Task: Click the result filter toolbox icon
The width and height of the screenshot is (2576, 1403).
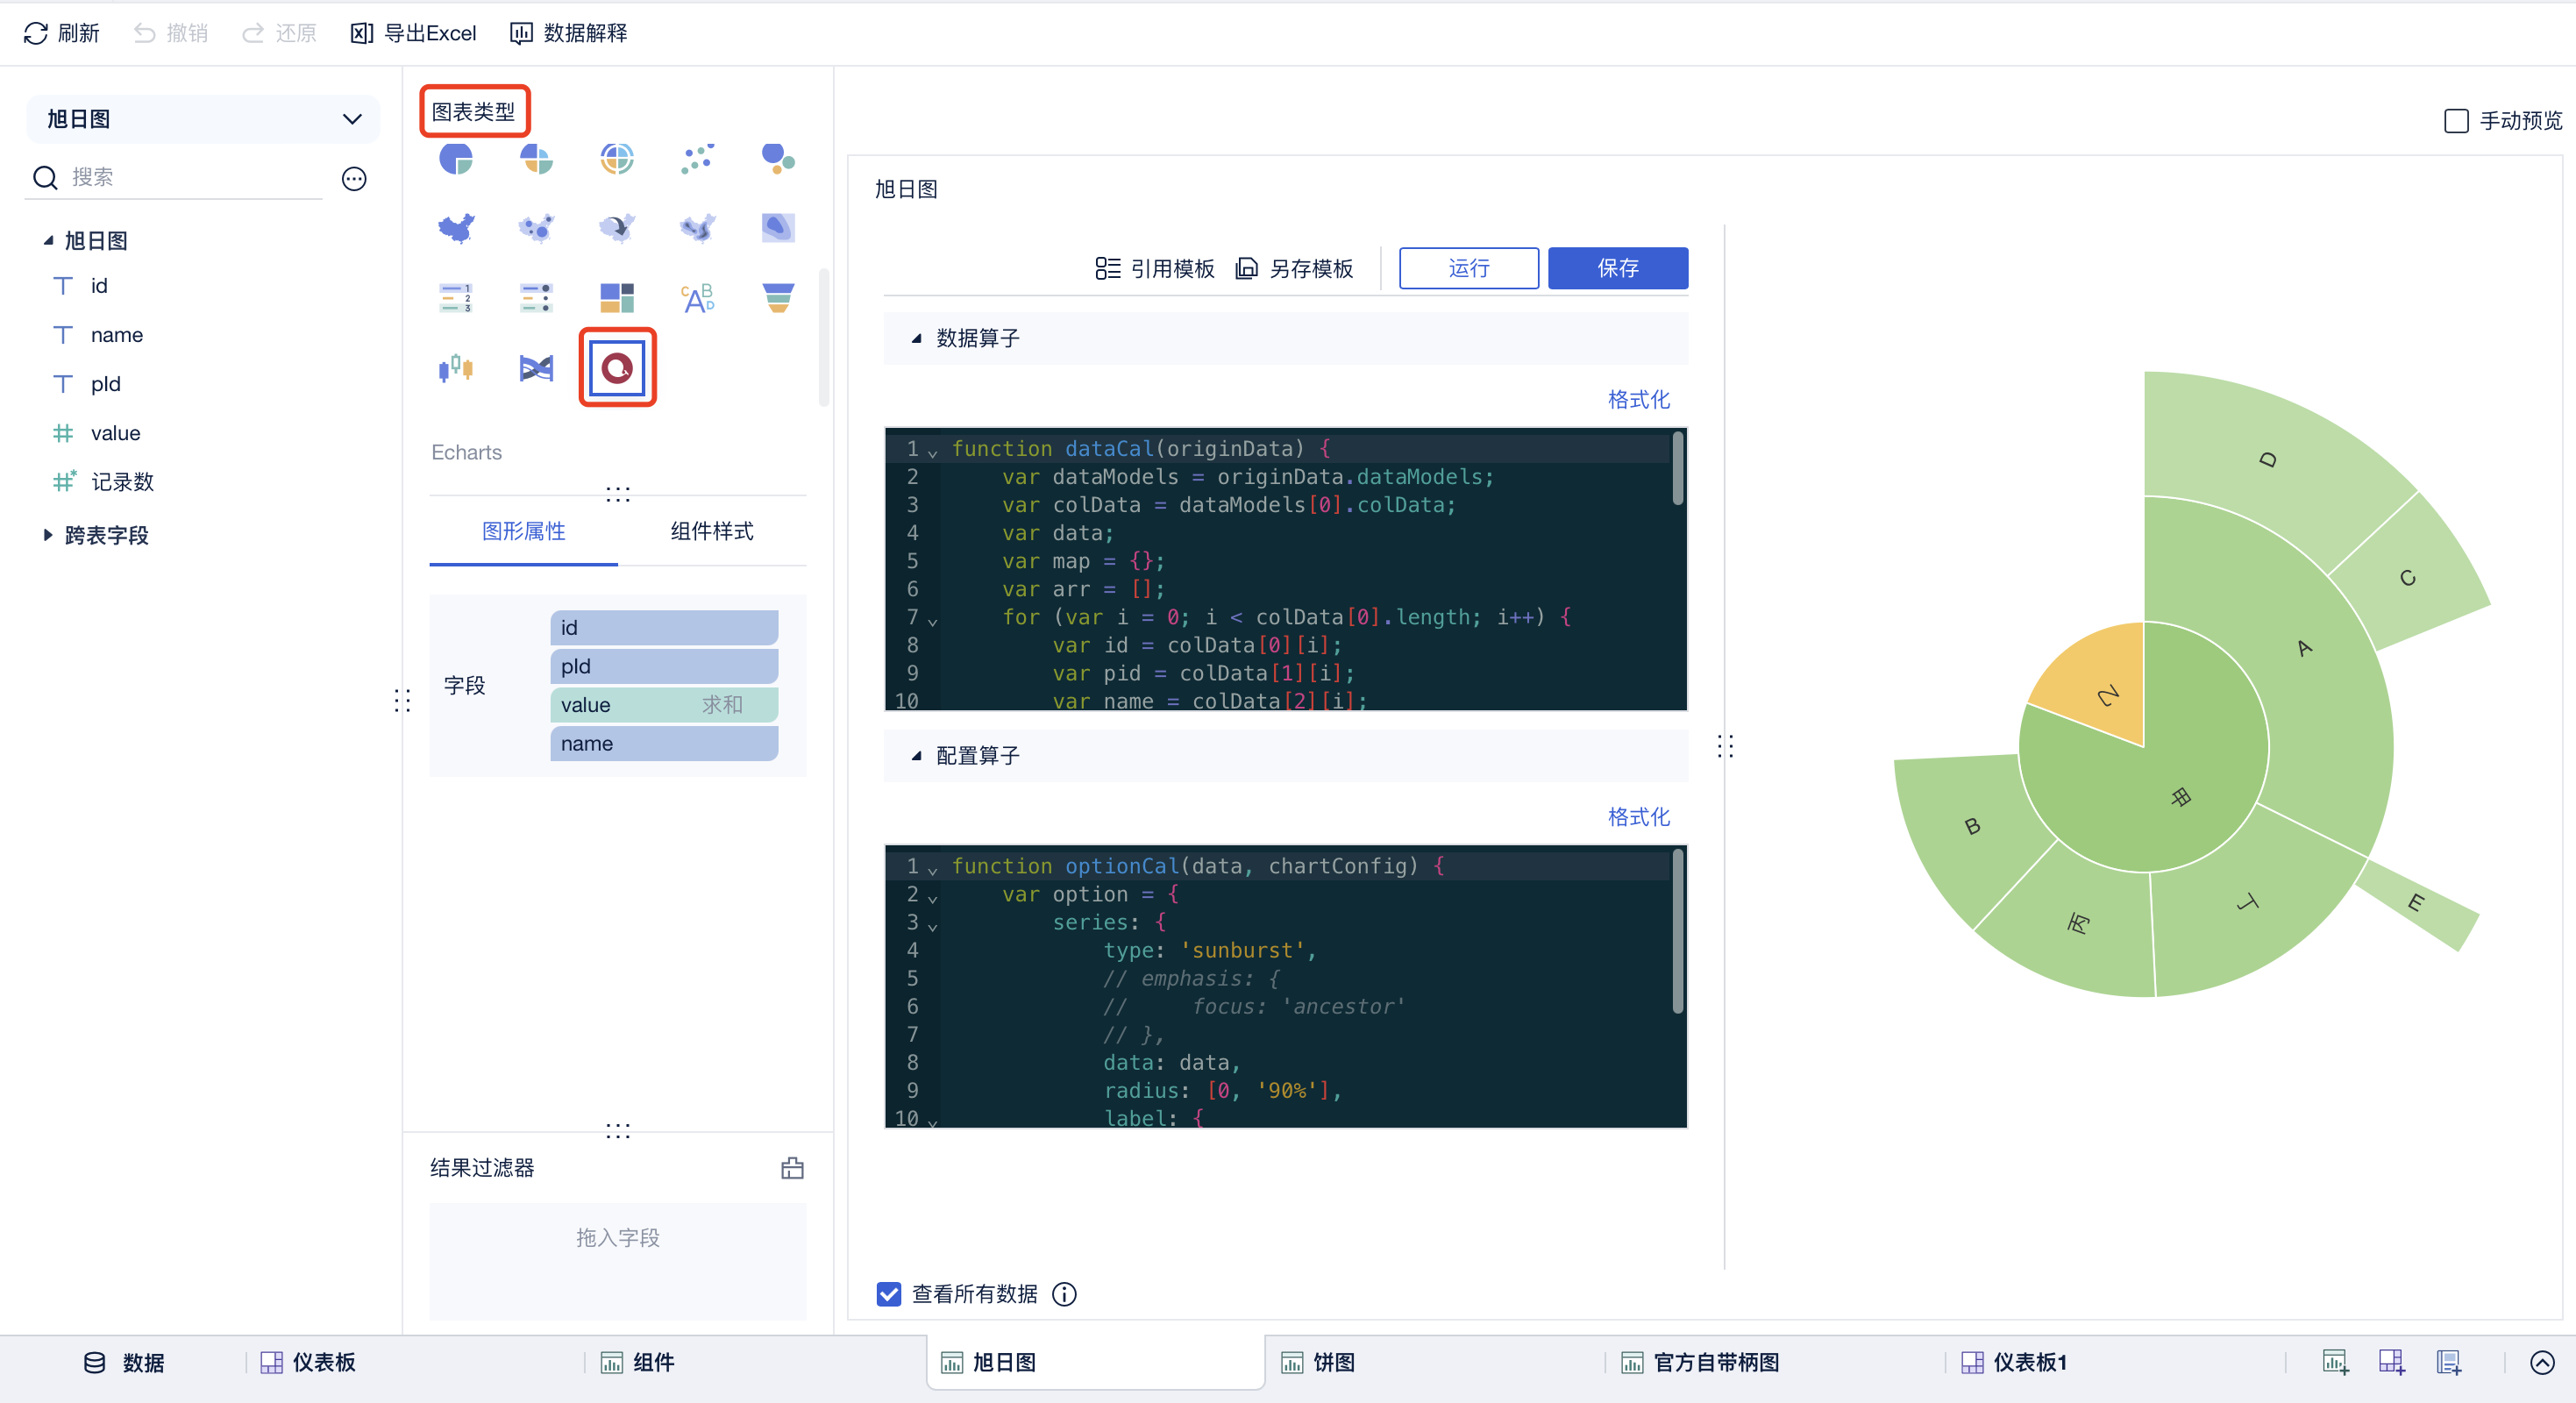Action: 792,1168
